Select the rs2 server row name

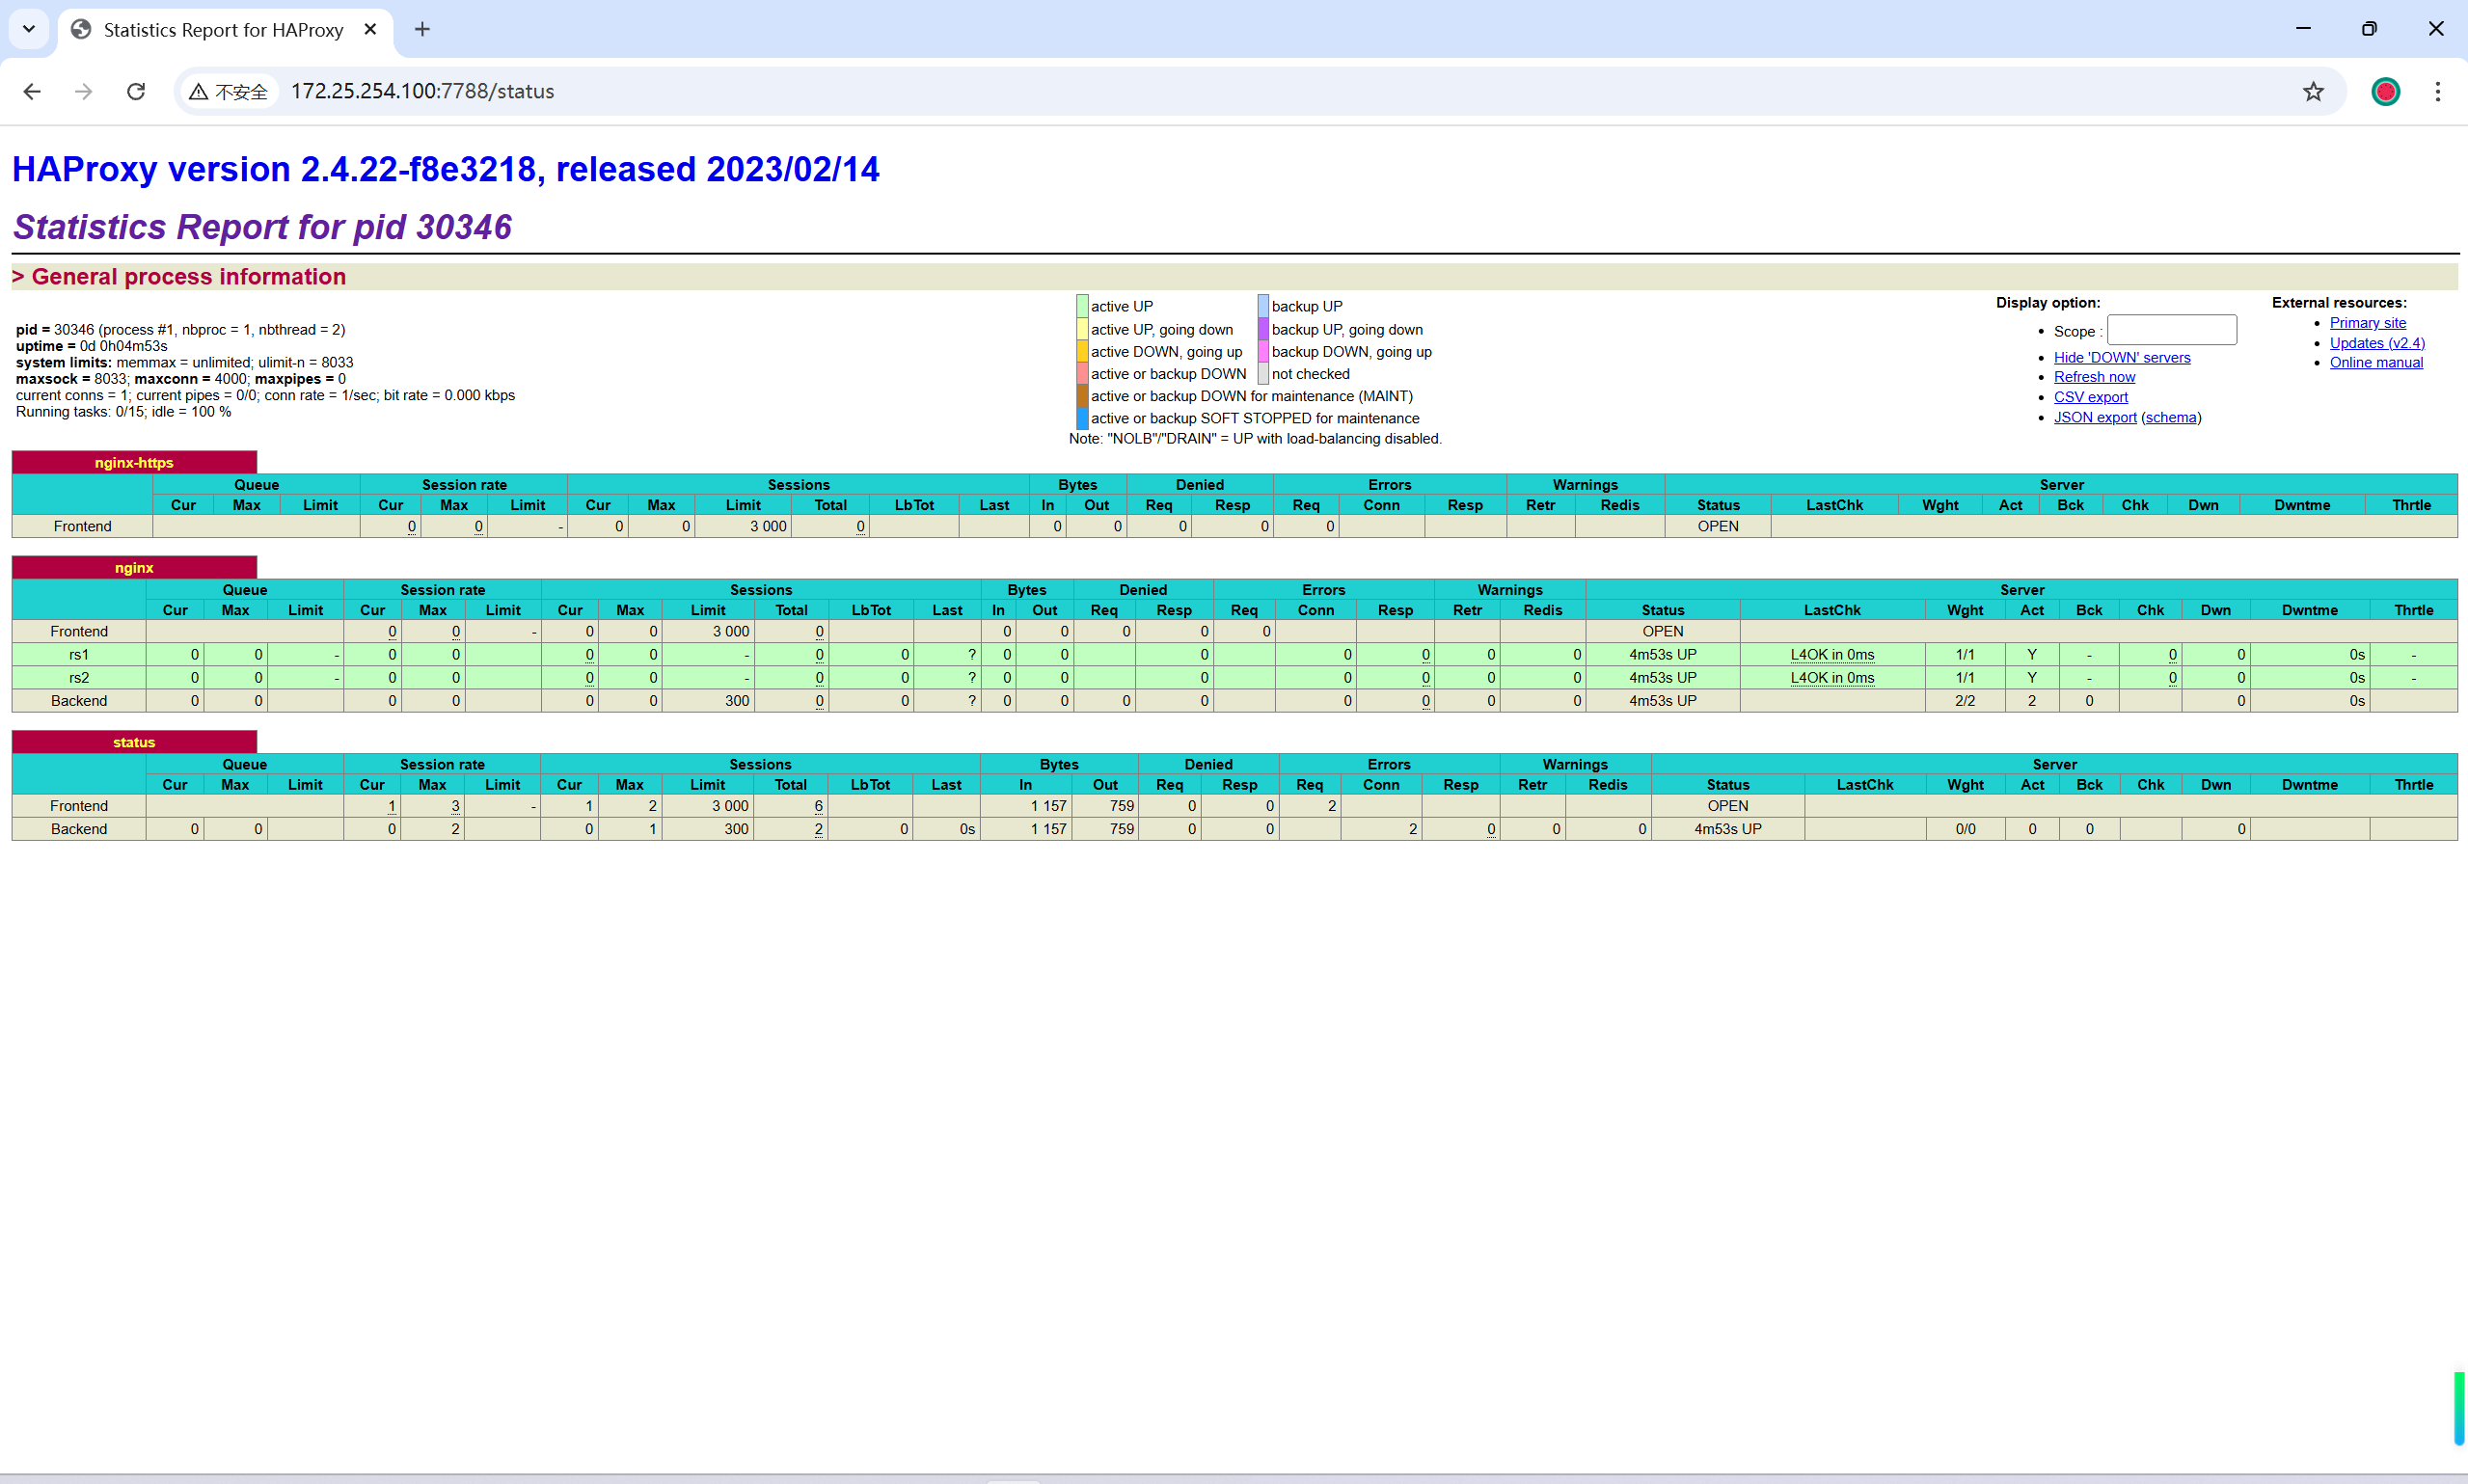[79, 677]
